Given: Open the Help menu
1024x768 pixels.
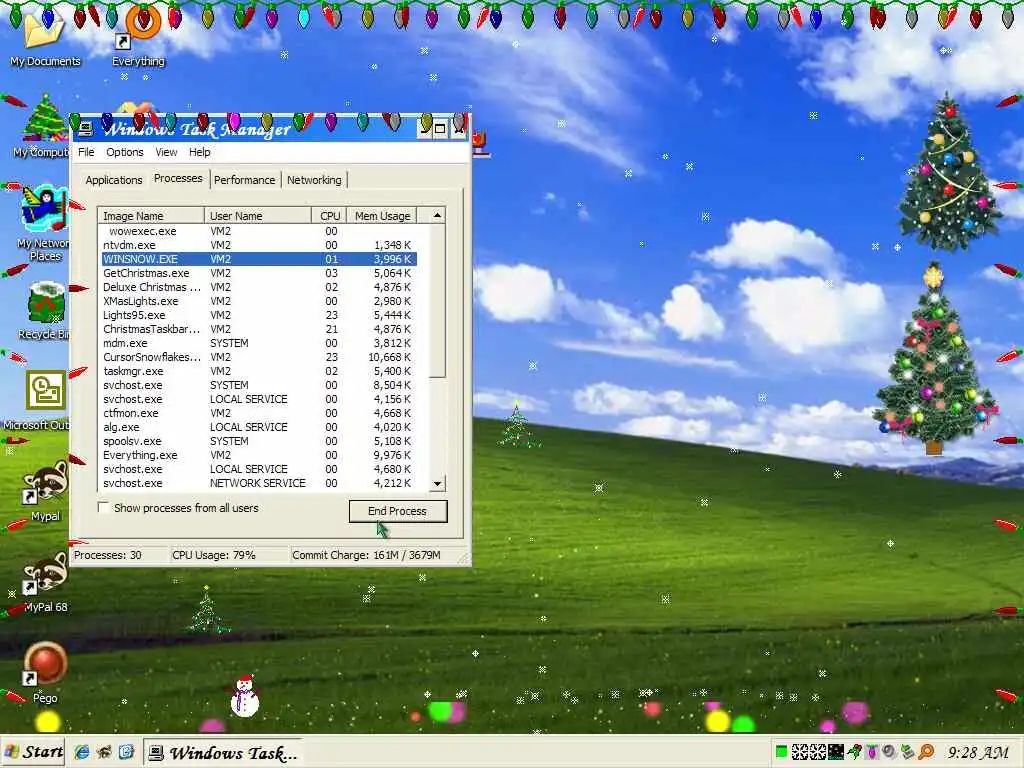Looking at the screenshot, I should pyautogui.click(x=200, y=152).
